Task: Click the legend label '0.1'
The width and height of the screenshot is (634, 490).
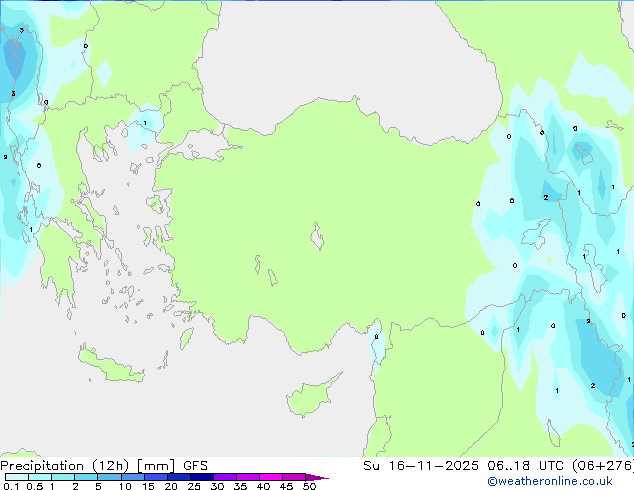Action: (9, 486)
